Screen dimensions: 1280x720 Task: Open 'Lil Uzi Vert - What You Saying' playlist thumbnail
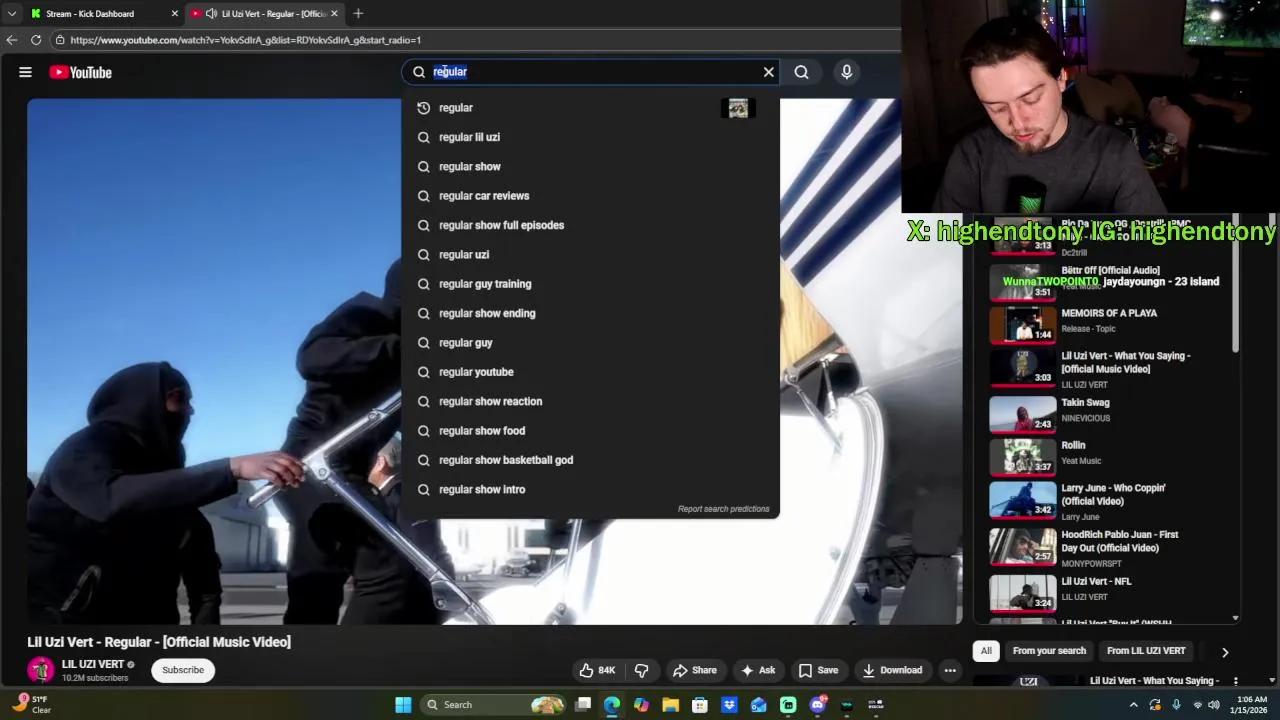pos(1022,368)
